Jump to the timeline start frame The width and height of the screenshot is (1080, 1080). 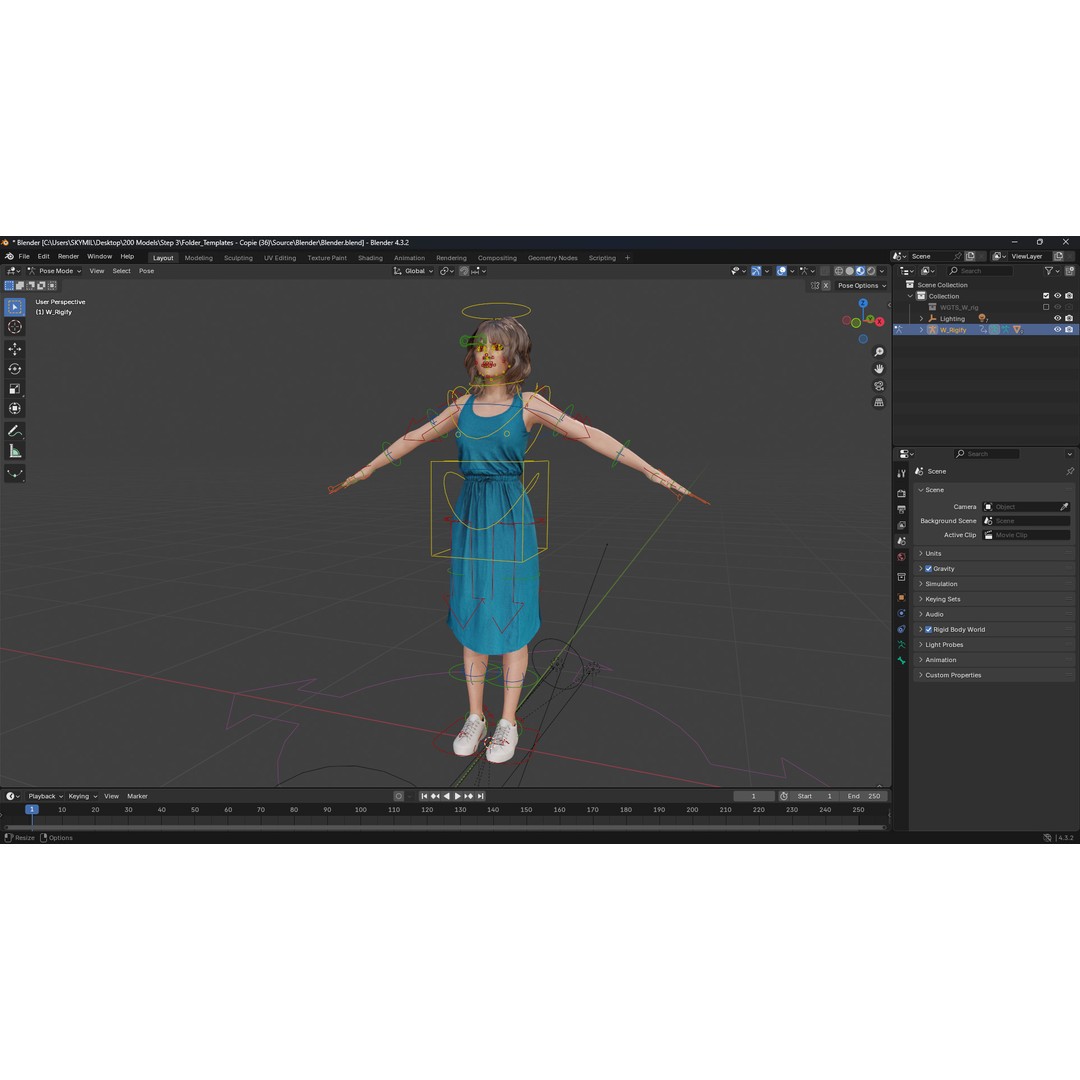coord(424,796)
